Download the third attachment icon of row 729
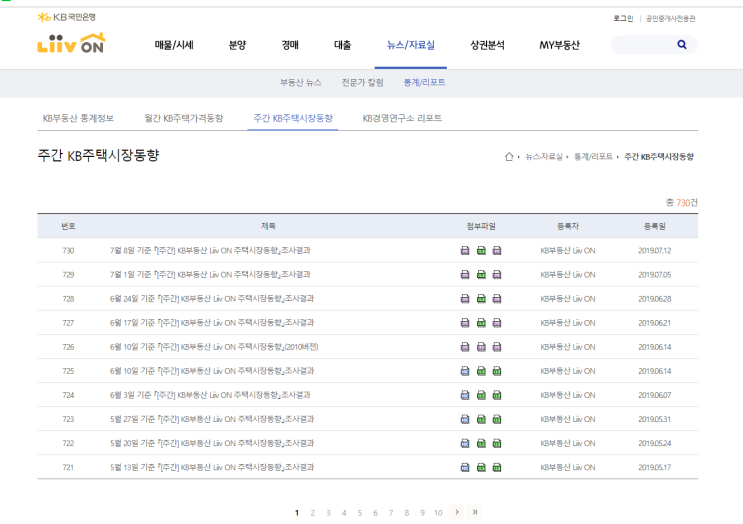 pos(497,275)
